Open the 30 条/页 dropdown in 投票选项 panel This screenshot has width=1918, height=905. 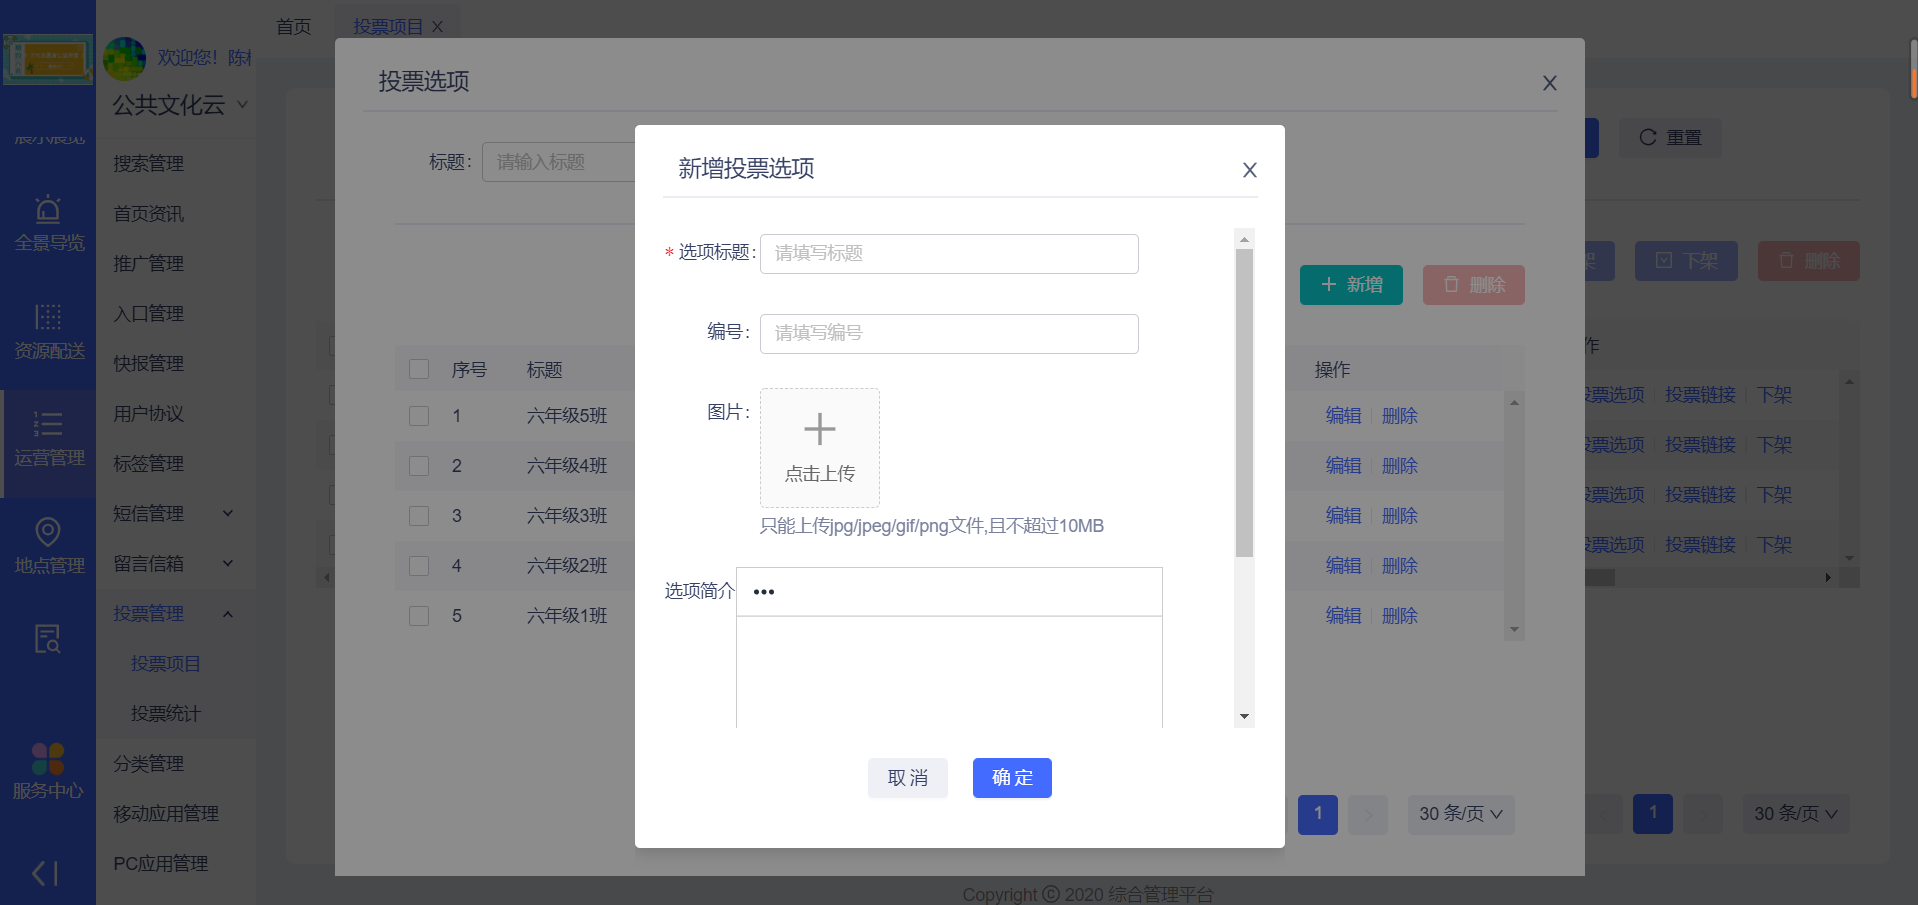(x=1461, y=814)
